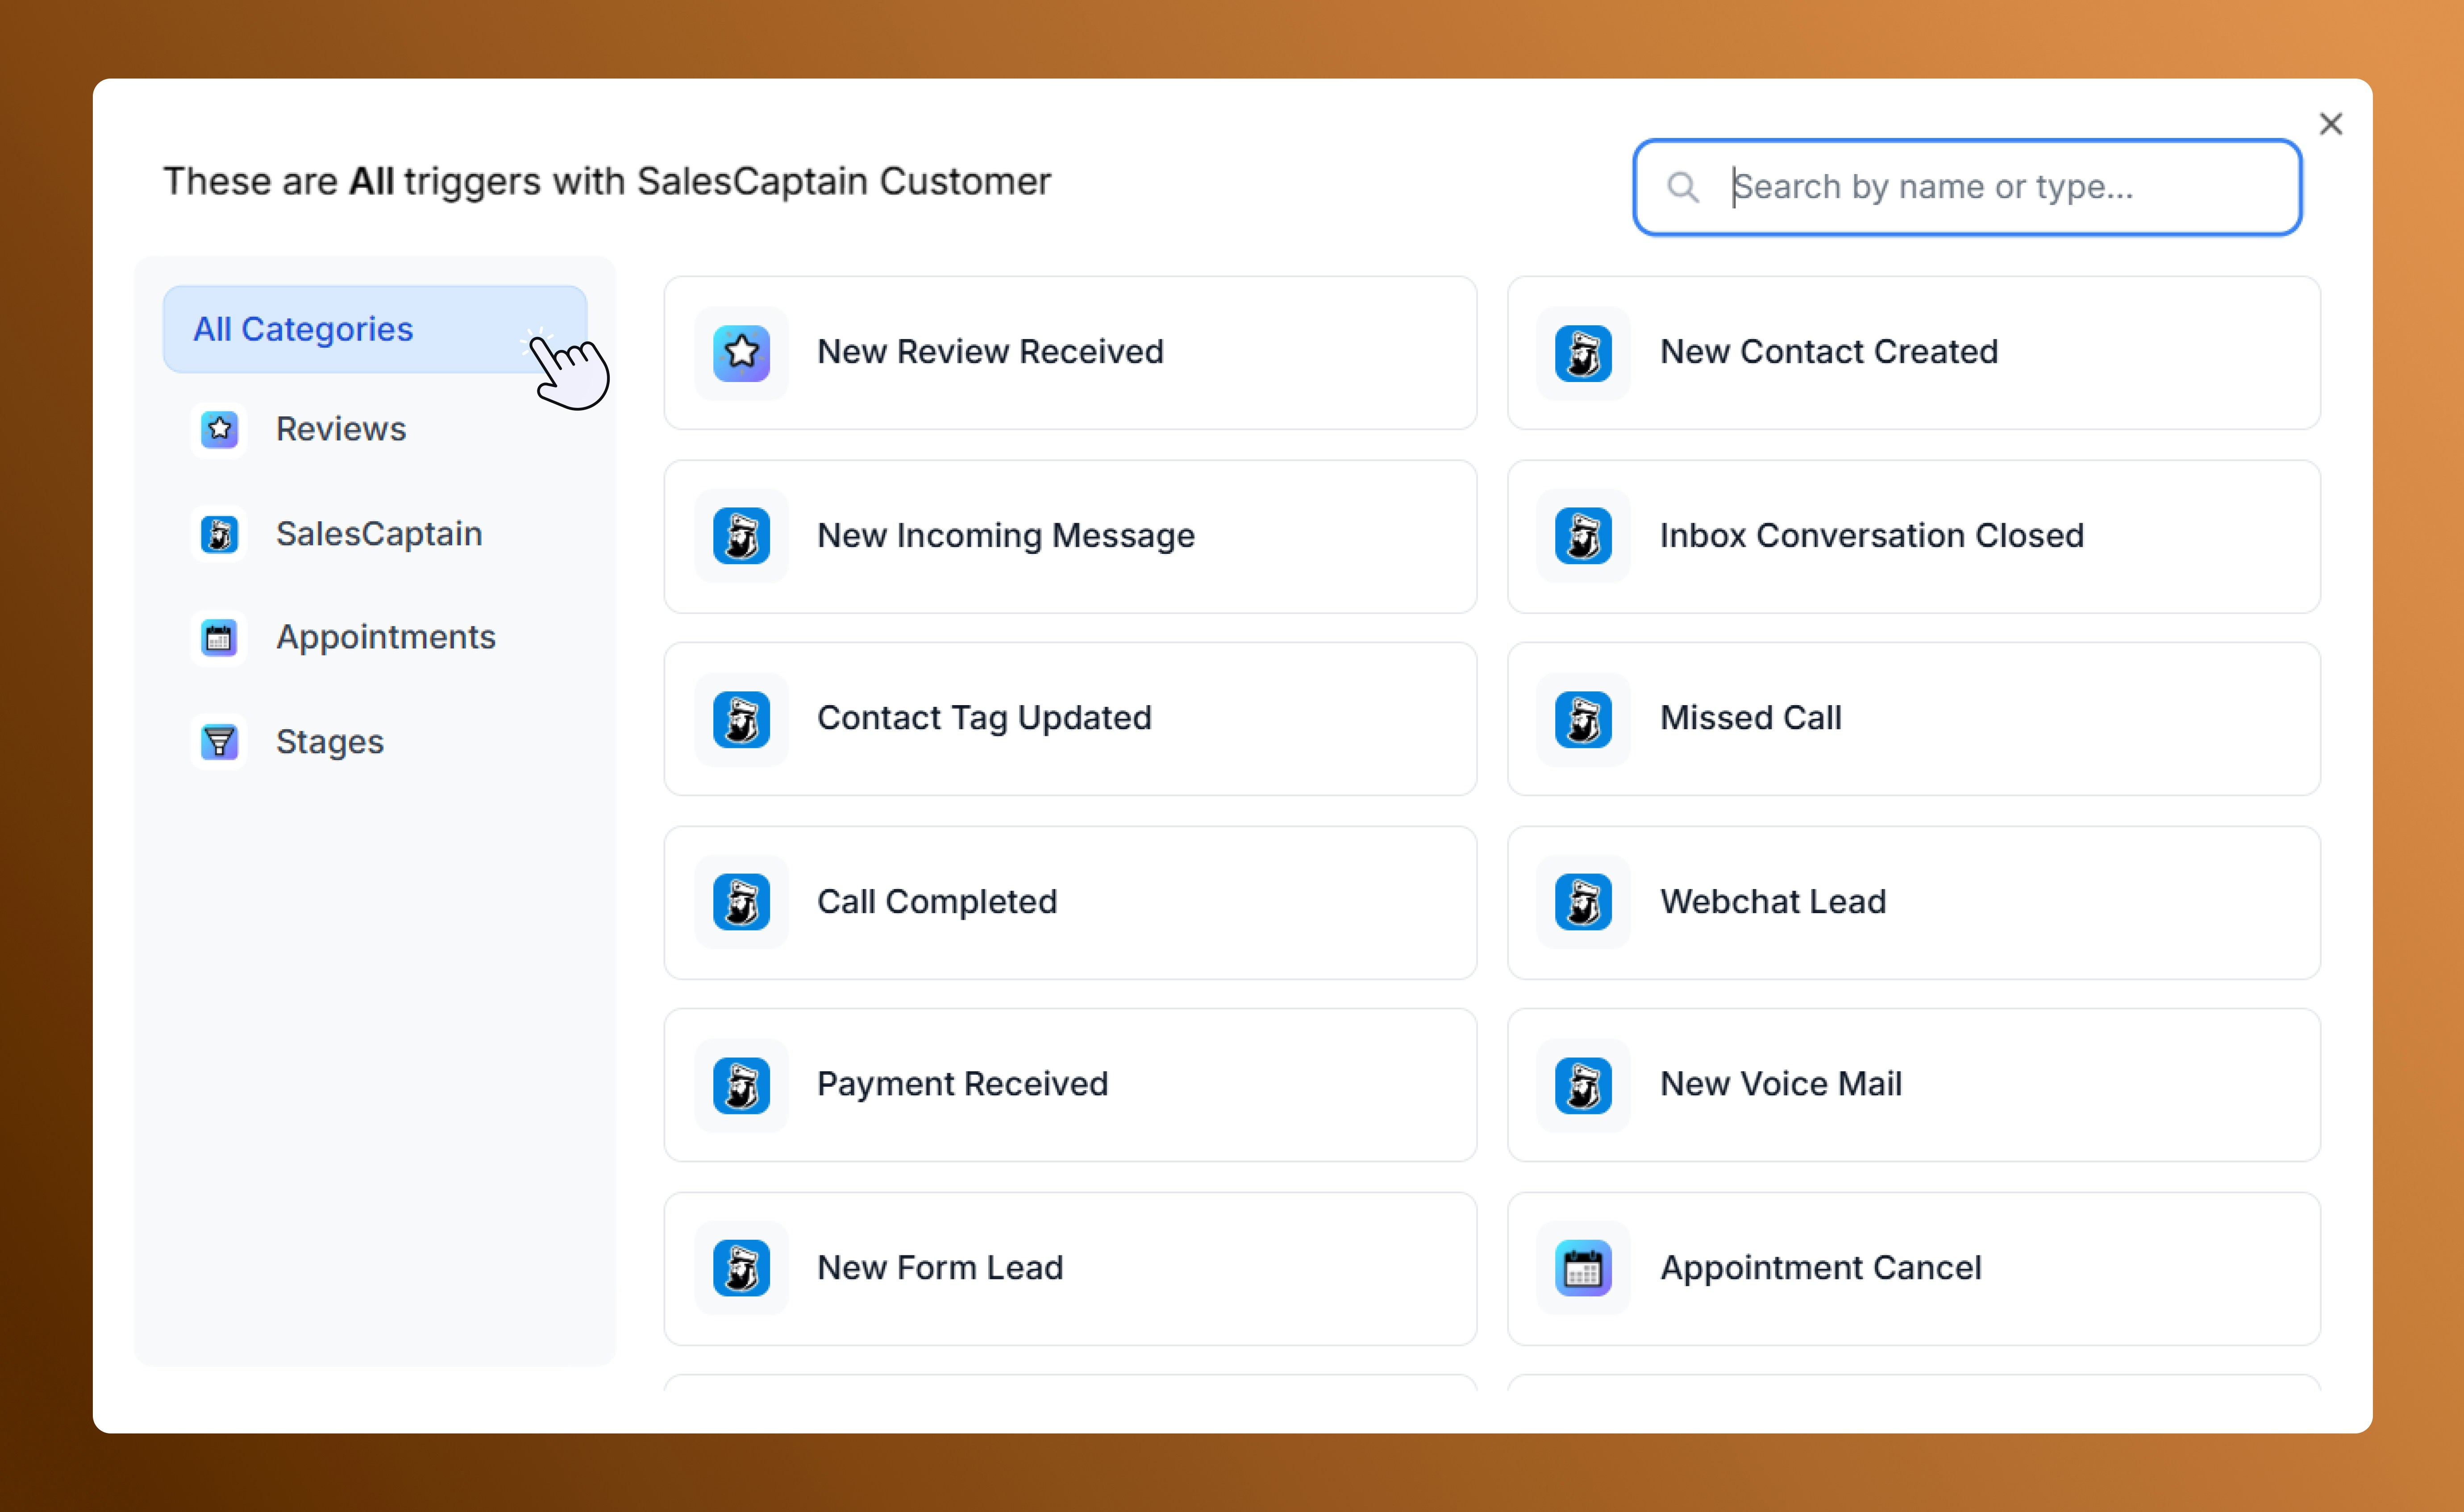Click the captain icon on Payment Received
This screenshot has width=2464, height=1512.
741,1085
